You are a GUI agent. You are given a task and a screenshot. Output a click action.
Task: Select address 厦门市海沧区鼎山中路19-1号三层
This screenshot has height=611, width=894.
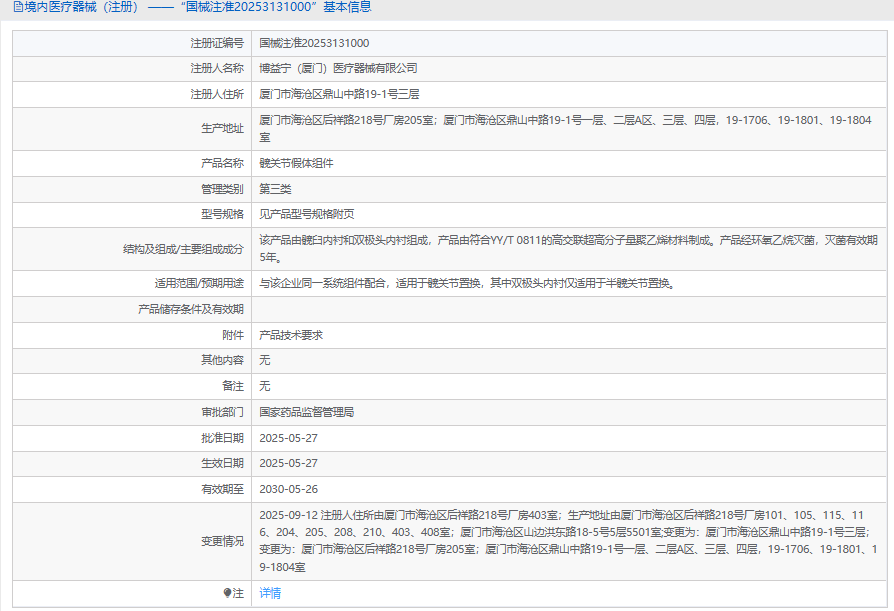tap(339, 94)
